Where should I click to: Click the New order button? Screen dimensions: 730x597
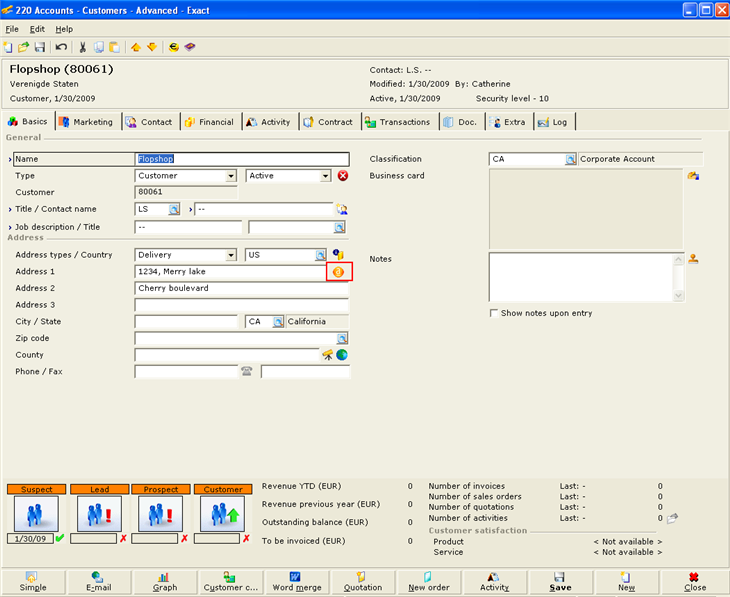pos(428,582)
